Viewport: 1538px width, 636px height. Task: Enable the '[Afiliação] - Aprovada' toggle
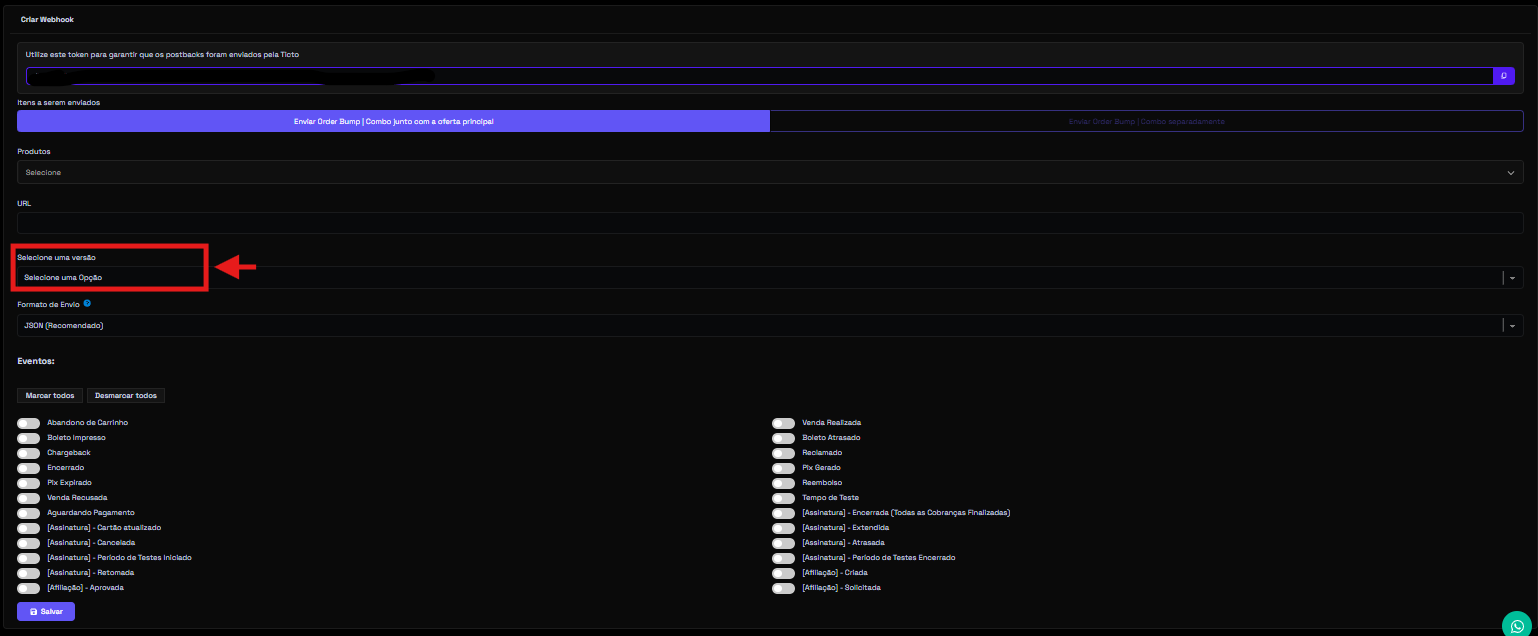(x=29, y=588)
